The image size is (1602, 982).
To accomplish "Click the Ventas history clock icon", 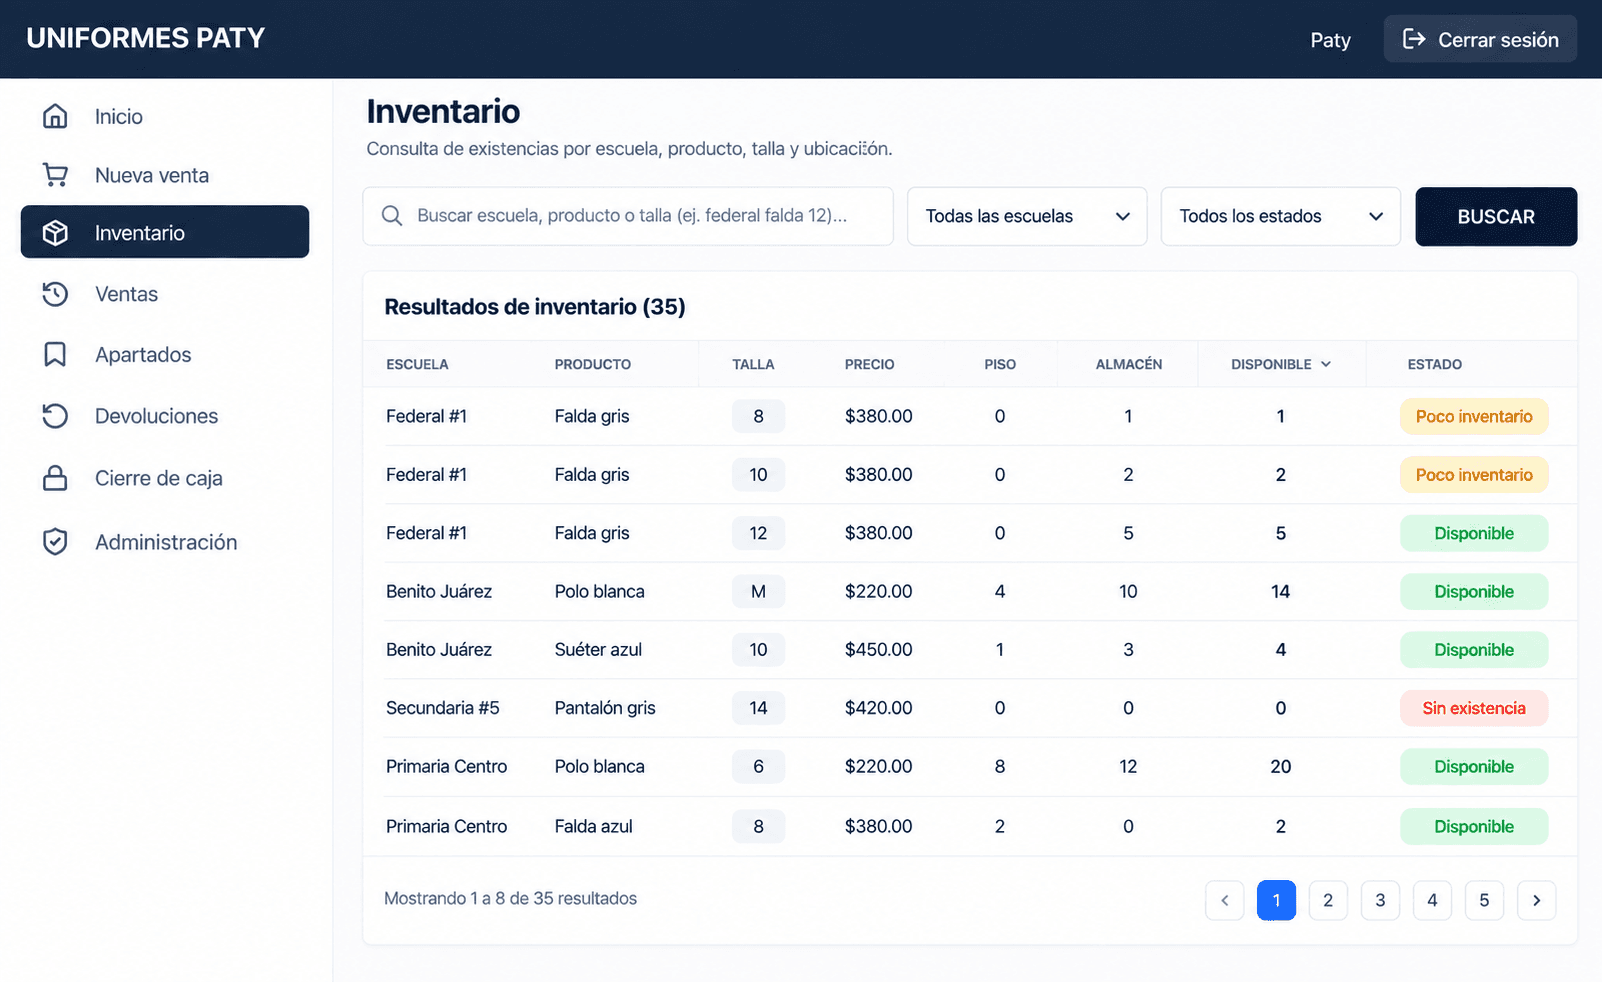I will (55, 294).
